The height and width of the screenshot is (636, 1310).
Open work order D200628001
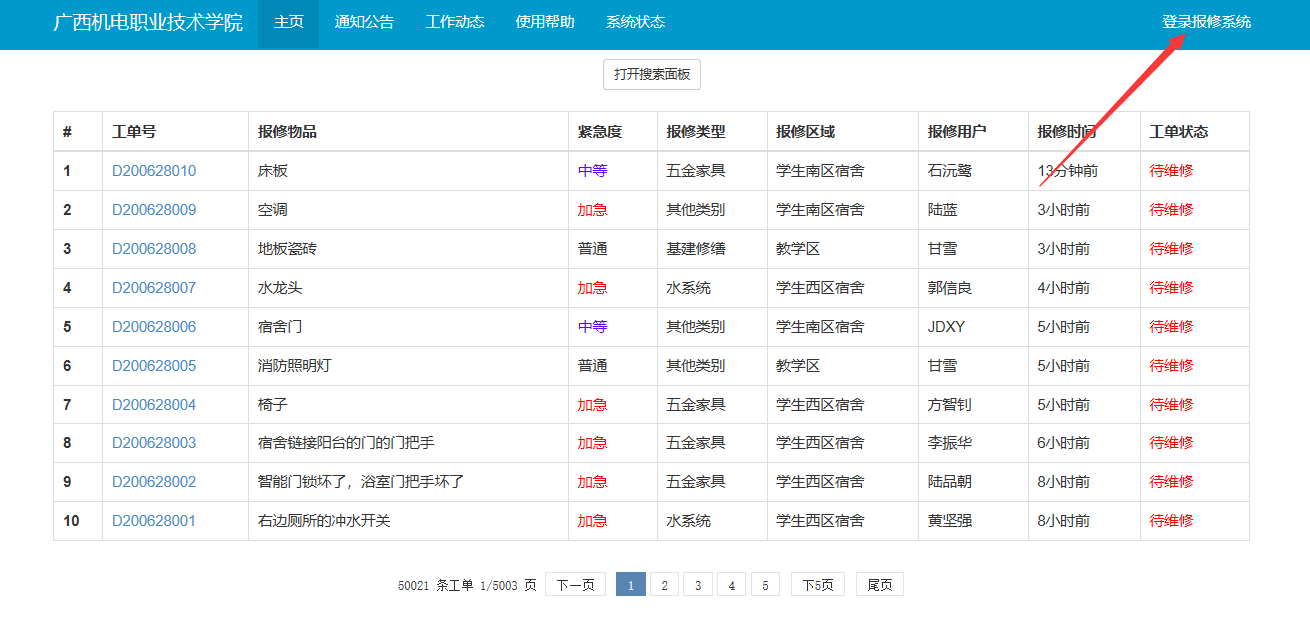pos(154,521)
